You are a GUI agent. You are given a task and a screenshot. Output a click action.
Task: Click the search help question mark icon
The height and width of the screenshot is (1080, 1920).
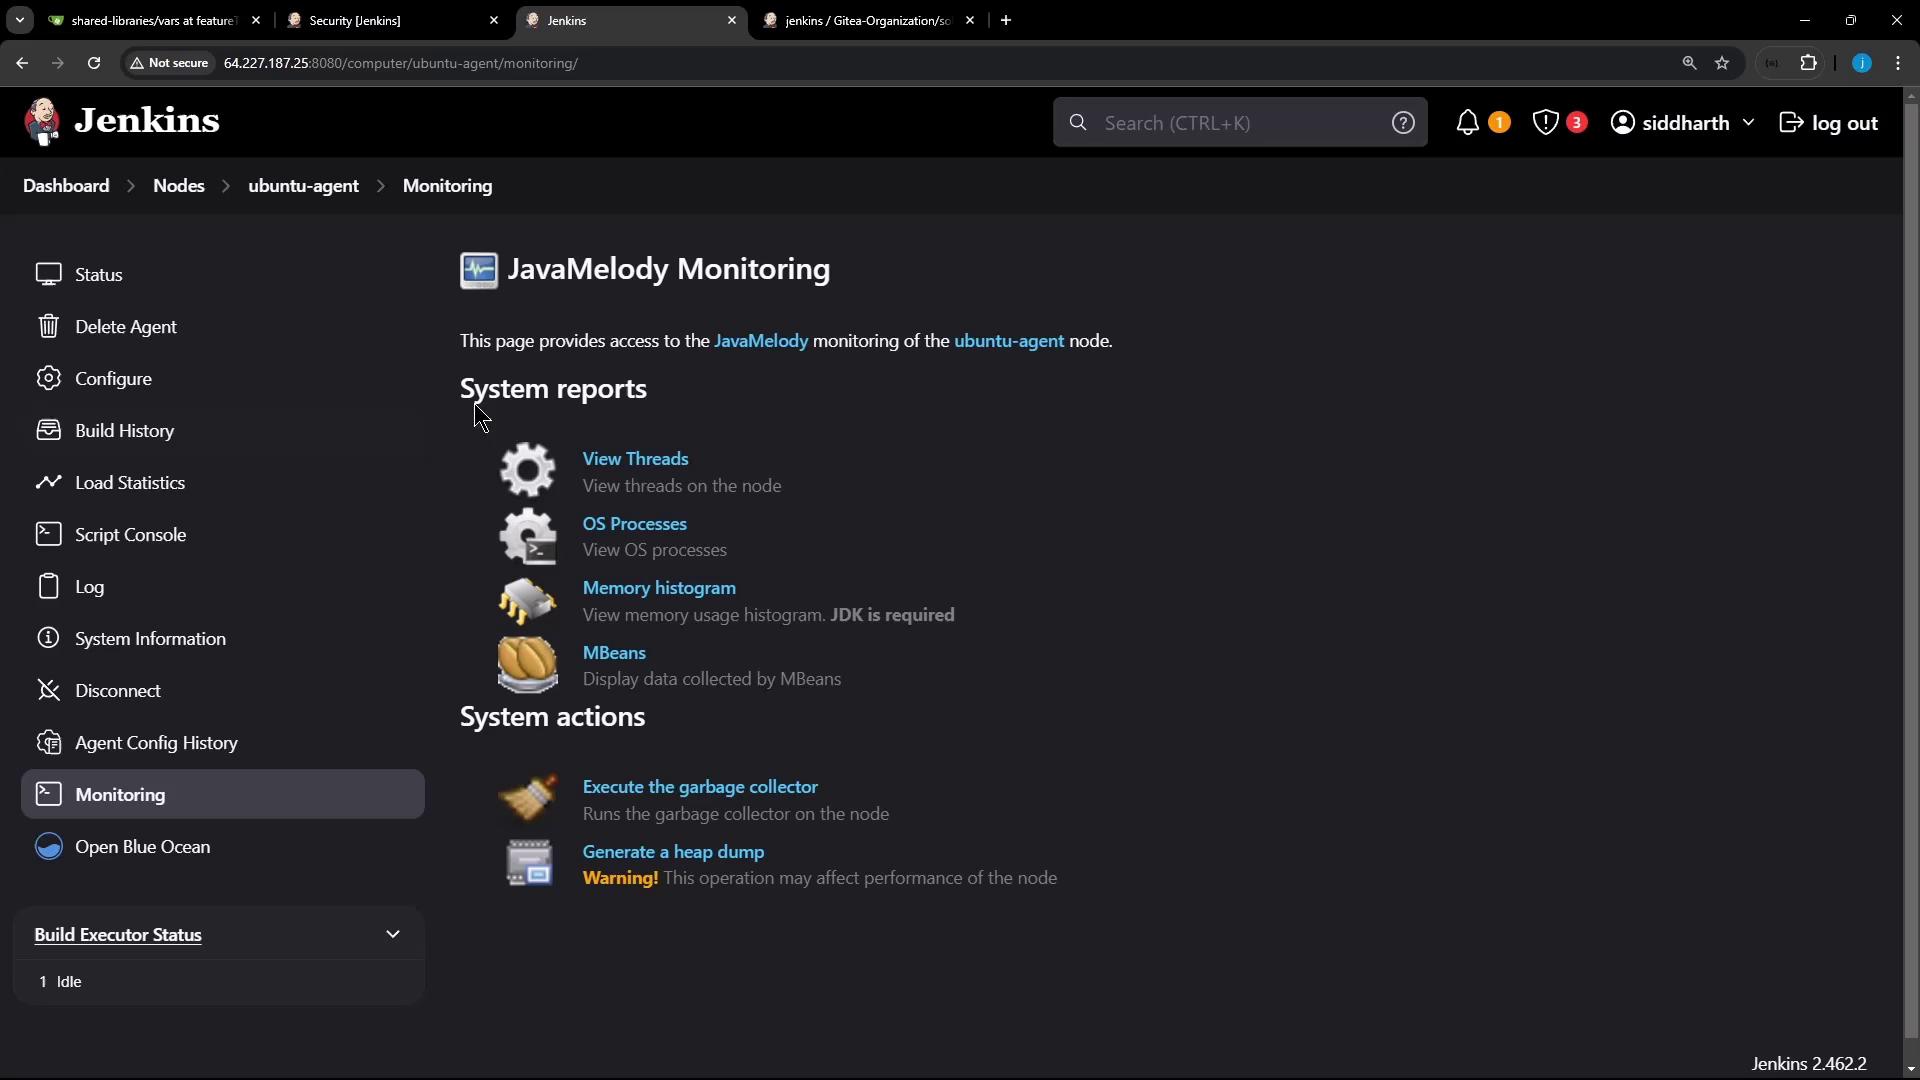(1403, 123)
